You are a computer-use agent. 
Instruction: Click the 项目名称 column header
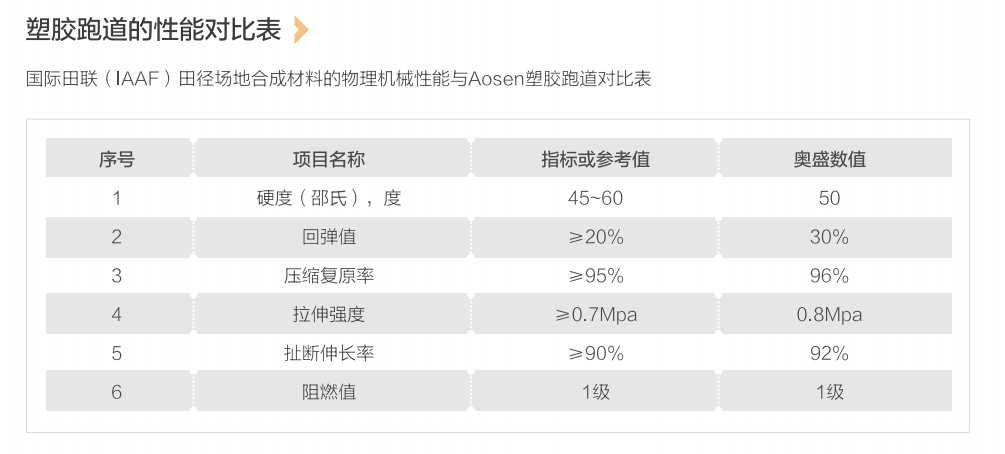click(329, 158)
